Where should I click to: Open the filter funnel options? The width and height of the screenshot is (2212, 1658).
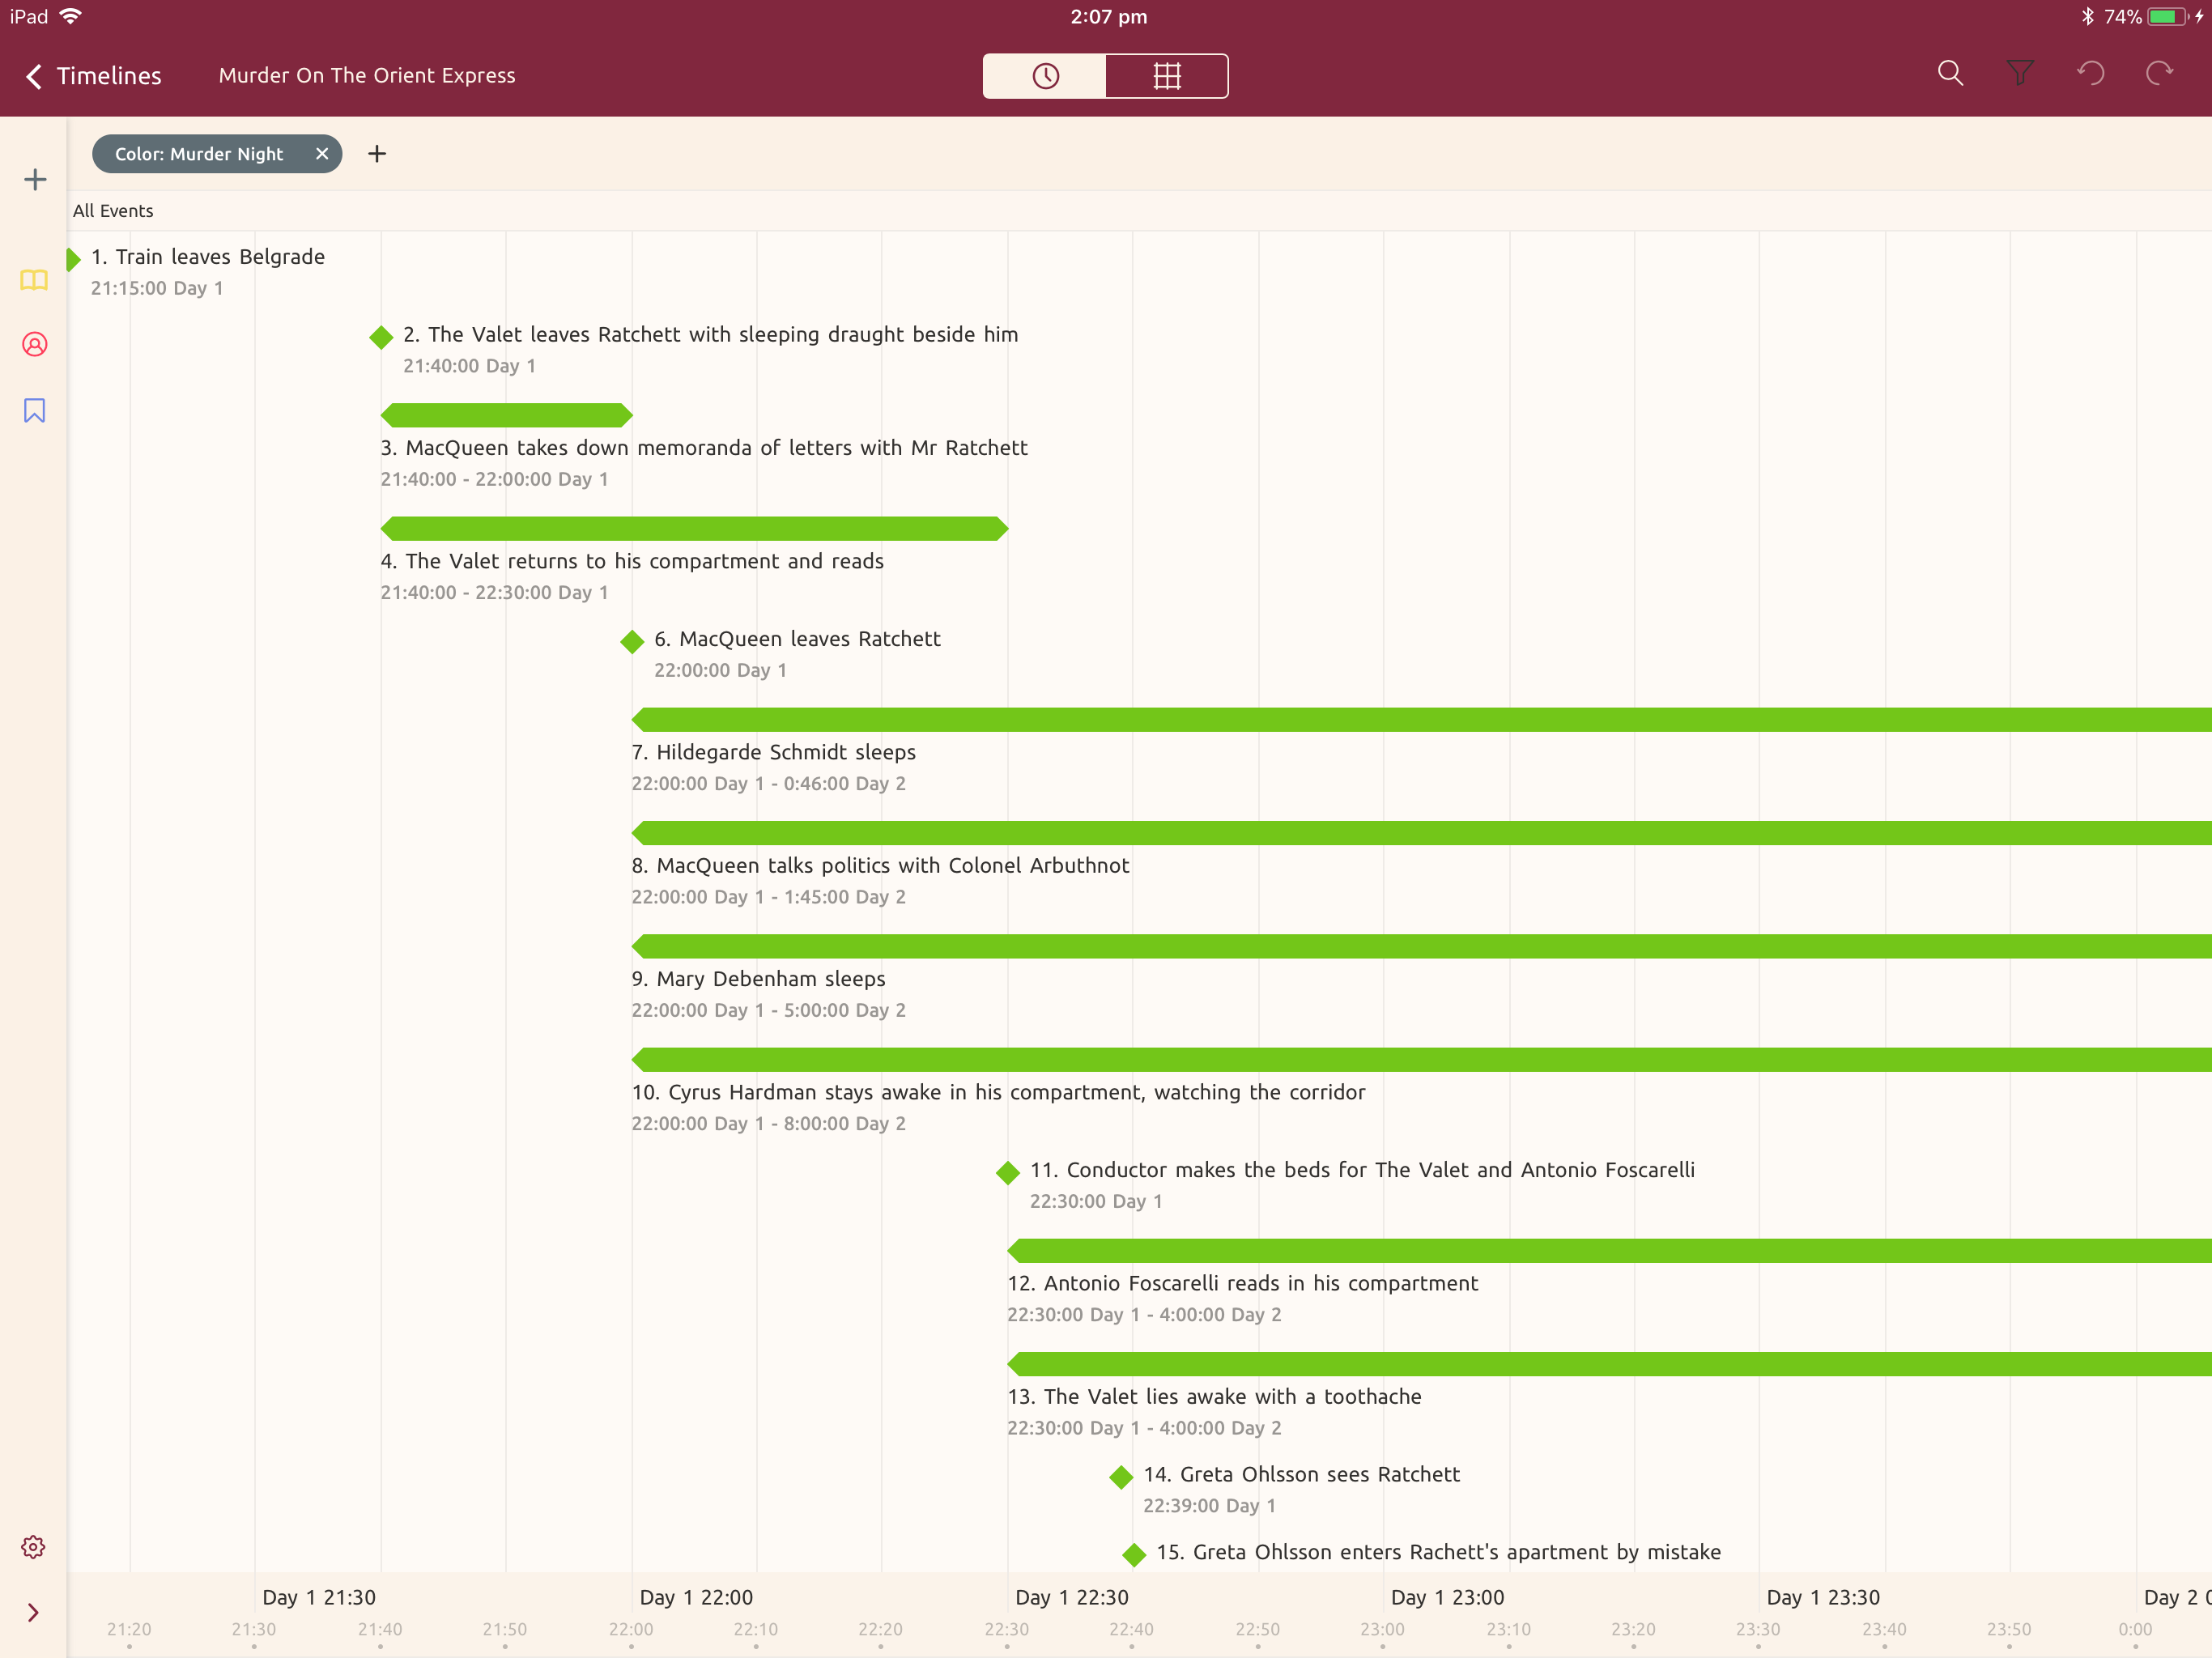(x=2020, y=74)
